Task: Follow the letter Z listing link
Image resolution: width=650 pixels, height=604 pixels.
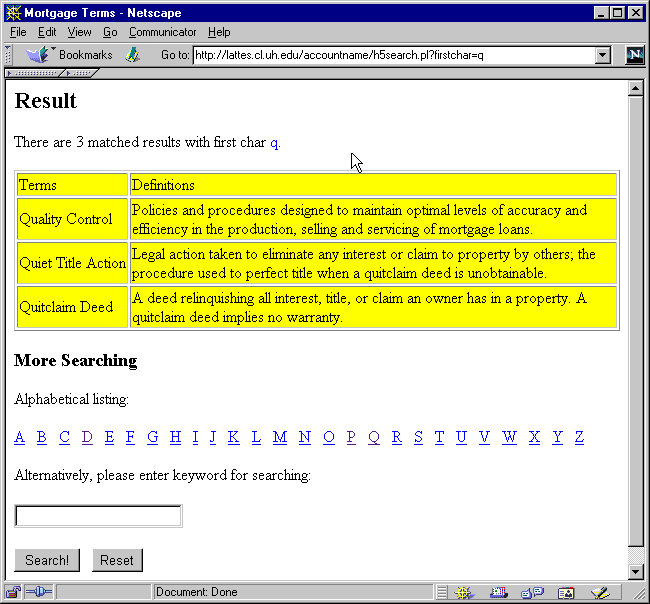Action: point(580,437)
